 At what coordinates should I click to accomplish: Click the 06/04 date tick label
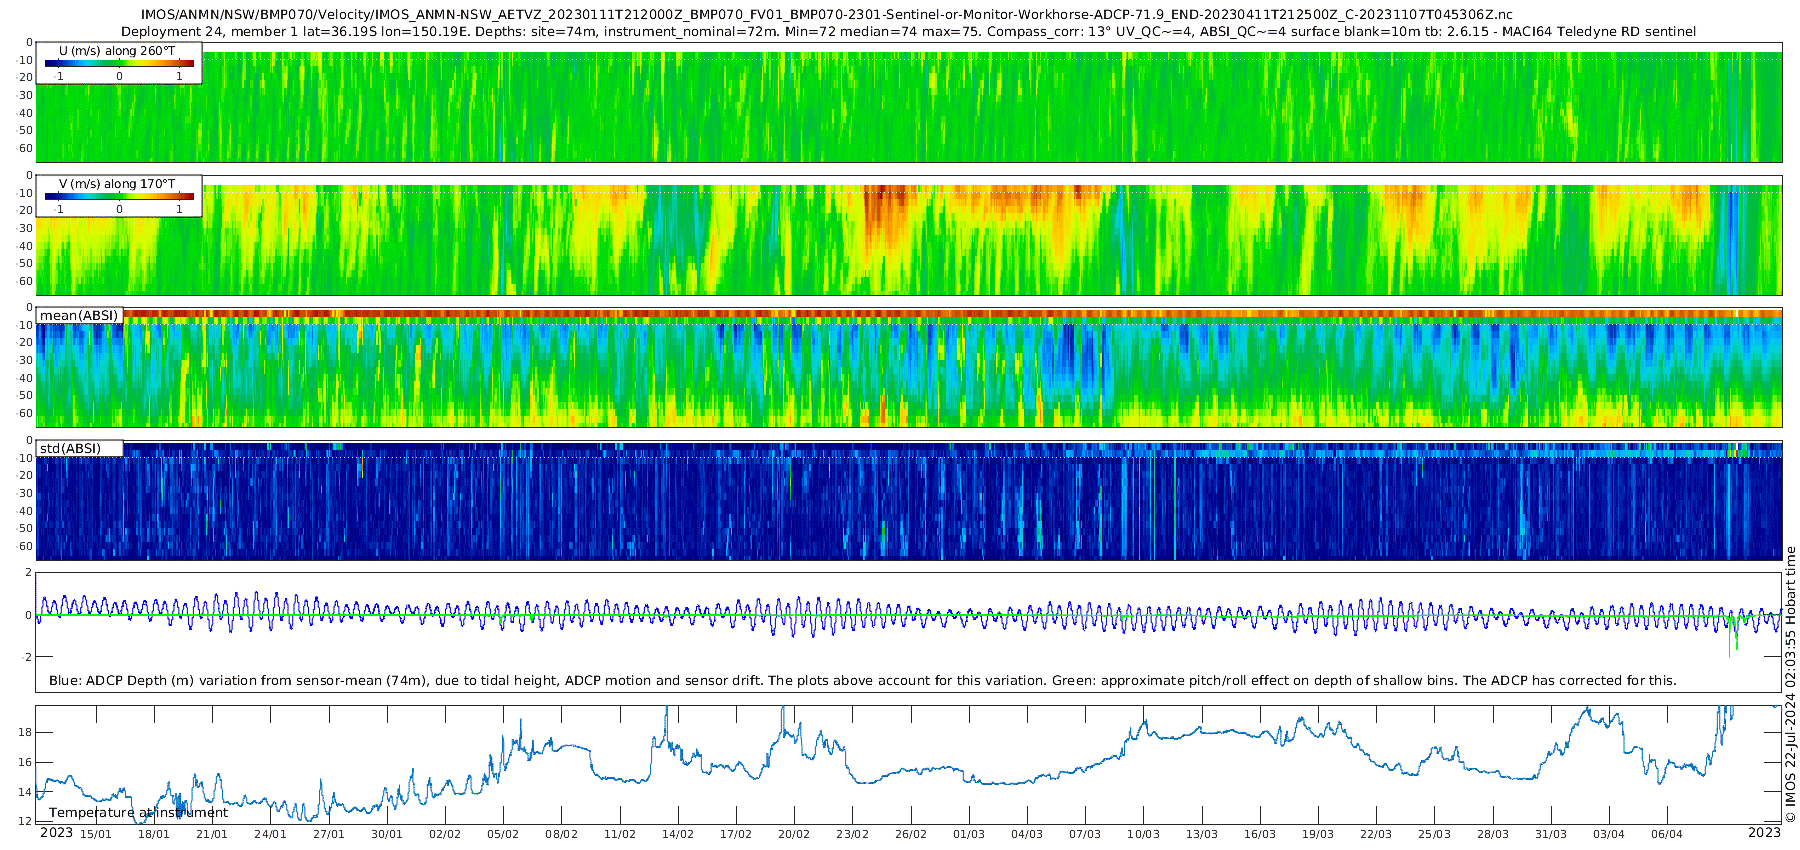click(1667, 834)
